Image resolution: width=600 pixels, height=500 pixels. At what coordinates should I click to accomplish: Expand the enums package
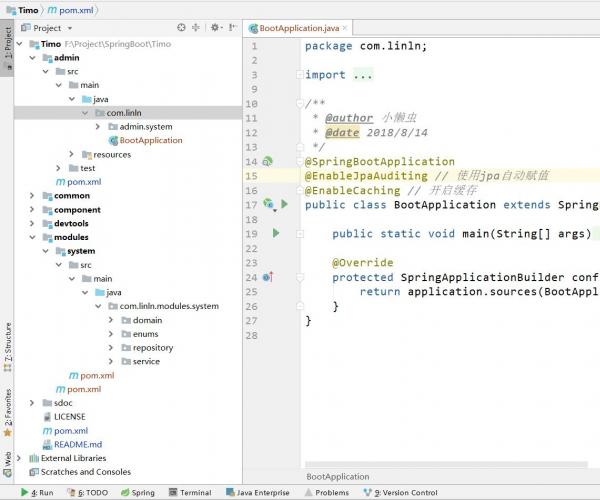pyautogui.click(x=111, y=334)
